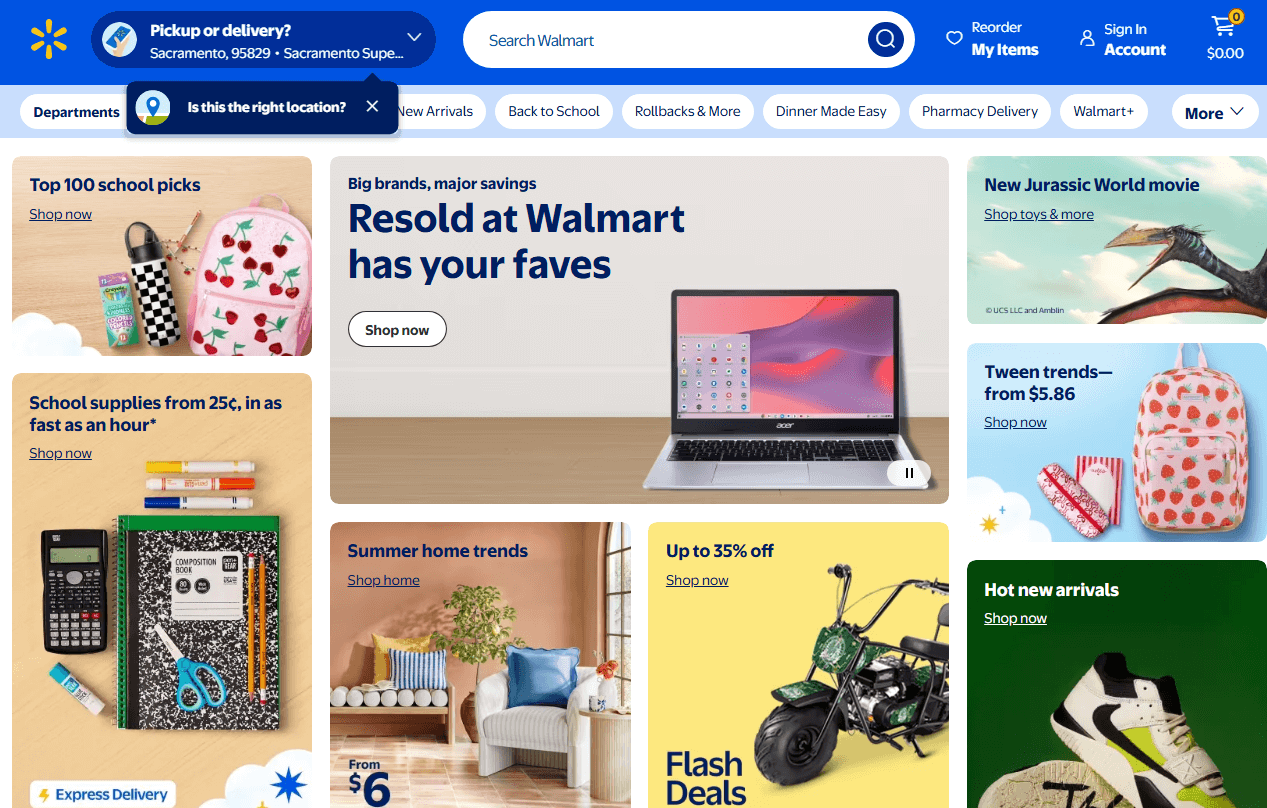Image resolution: width=1267 pixels, height=808 pixels.
Task: Open the Shop home link
Action: point(383,580)
